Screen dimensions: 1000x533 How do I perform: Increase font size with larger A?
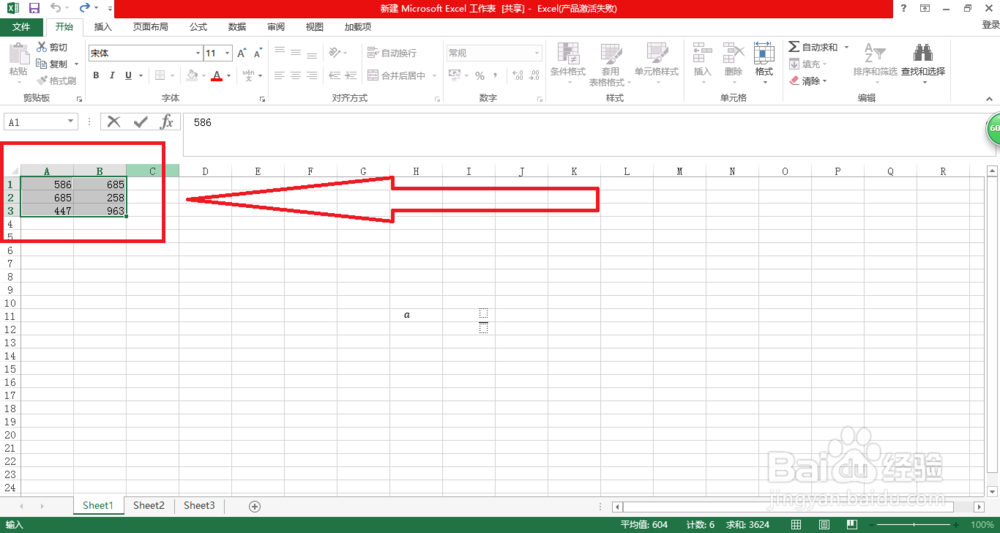pos(242,54)
